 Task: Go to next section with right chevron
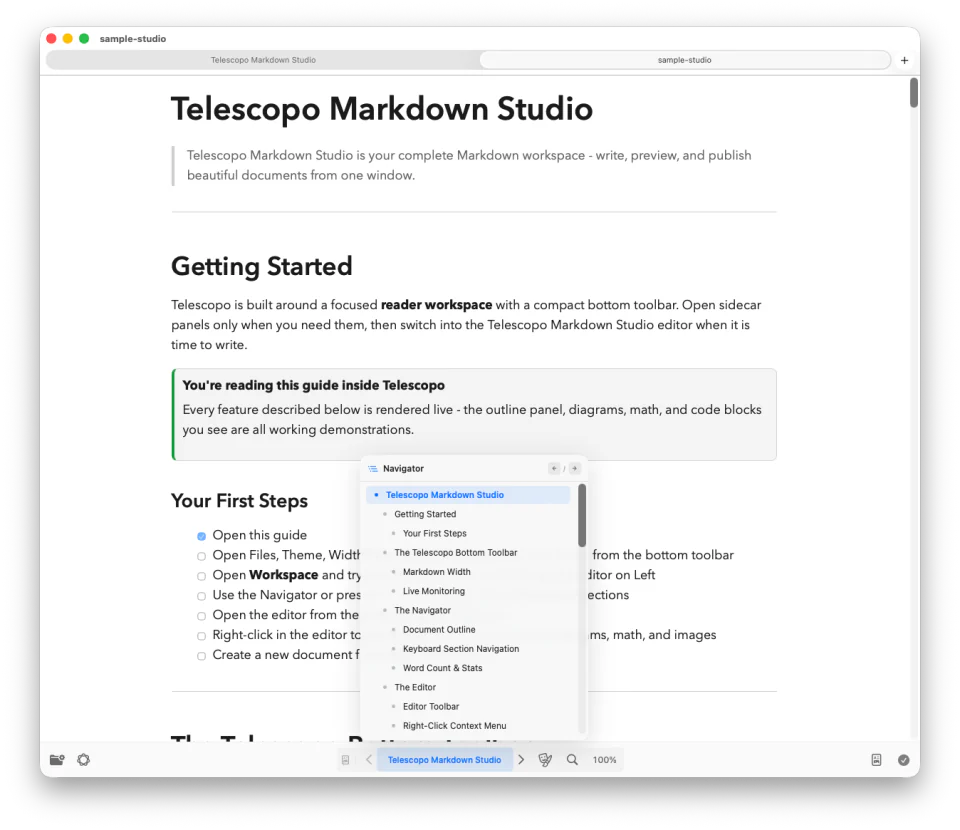(521, 760)
